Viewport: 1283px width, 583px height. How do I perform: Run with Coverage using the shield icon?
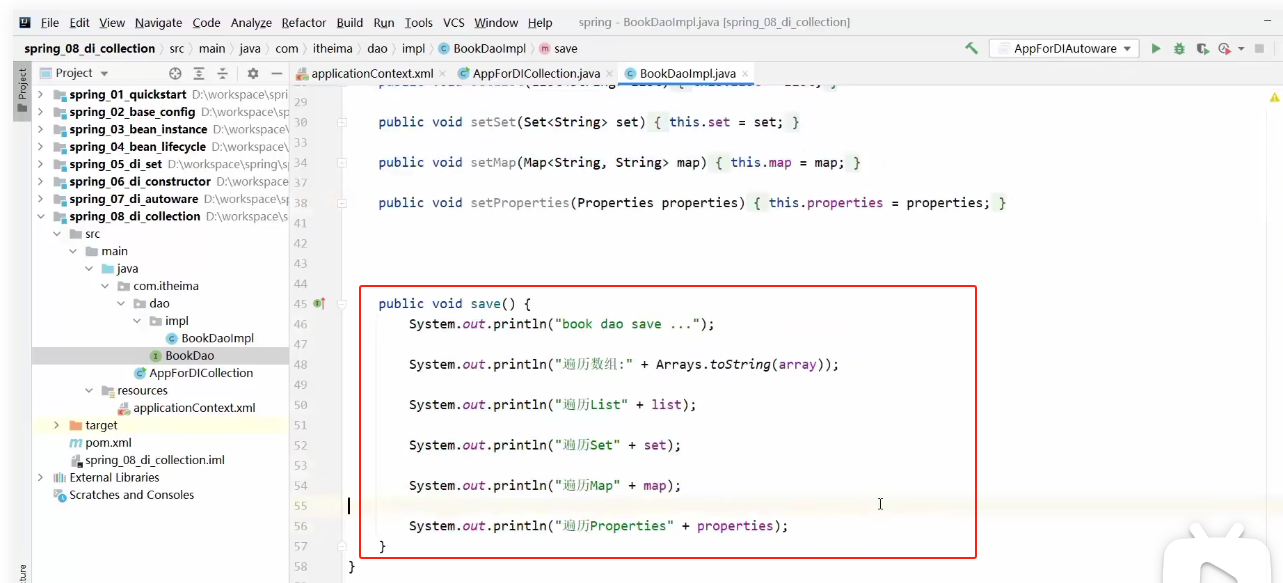tap(1202, 48)
